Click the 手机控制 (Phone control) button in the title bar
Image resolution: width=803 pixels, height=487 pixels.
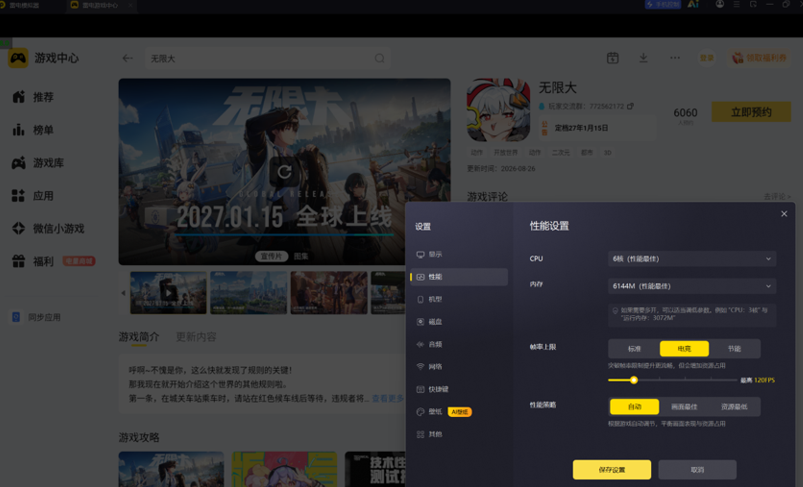point(663,5)
